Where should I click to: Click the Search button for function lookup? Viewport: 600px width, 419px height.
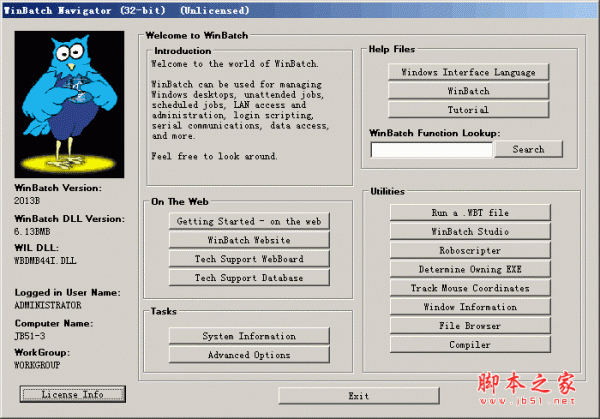coord(528,149)
